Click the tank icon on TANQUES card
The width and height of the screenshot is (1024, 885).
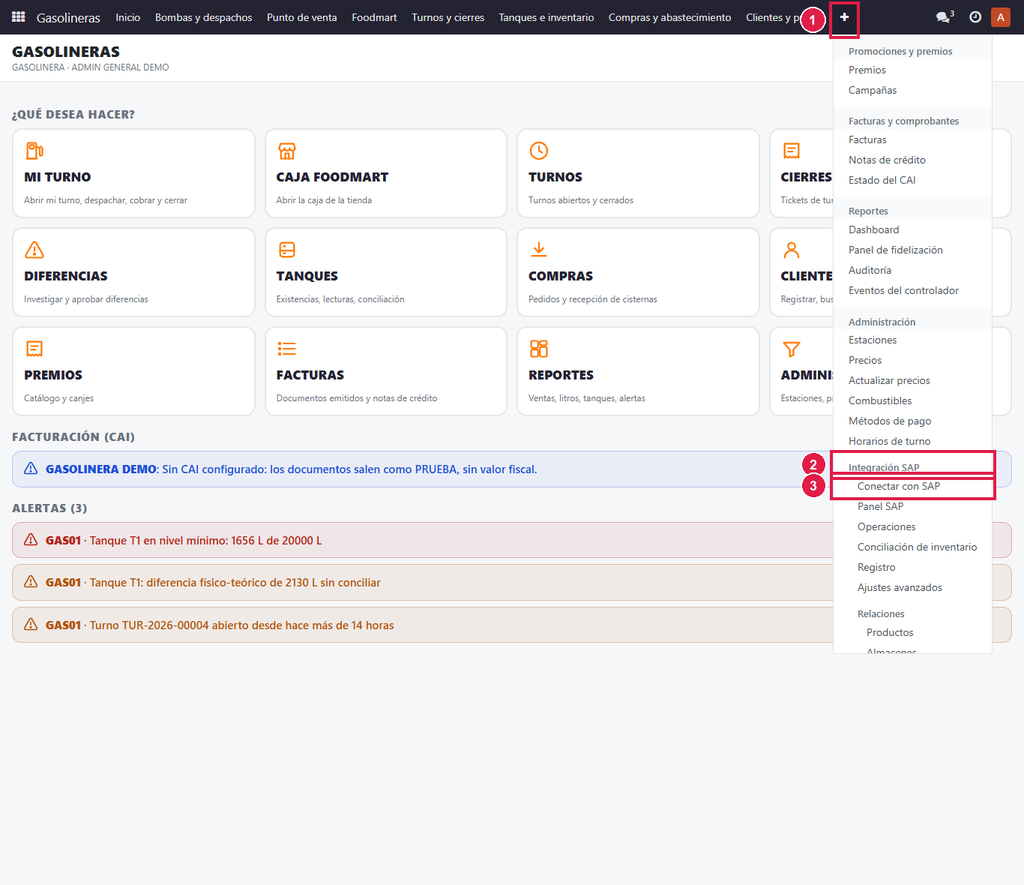(287, 250)
